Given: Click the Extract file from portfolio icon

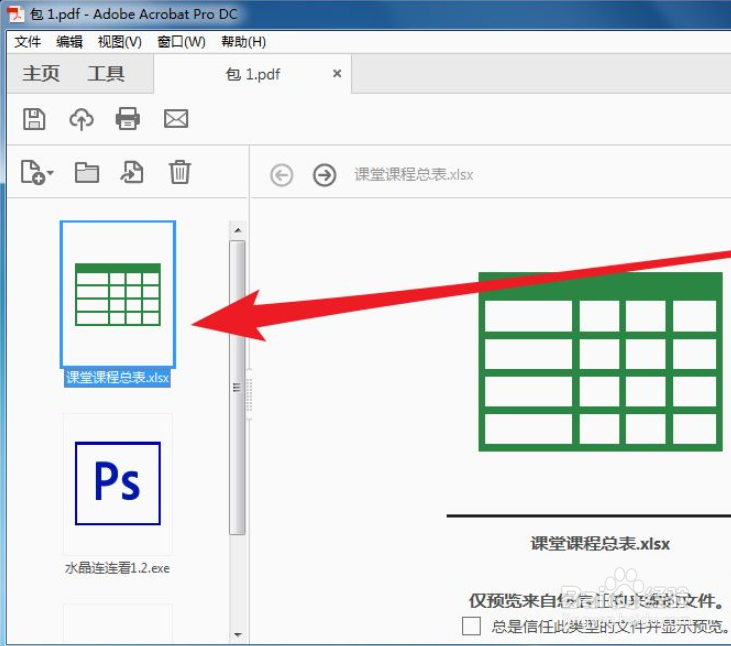Looking at the screenshot, I should click(132, 172).
